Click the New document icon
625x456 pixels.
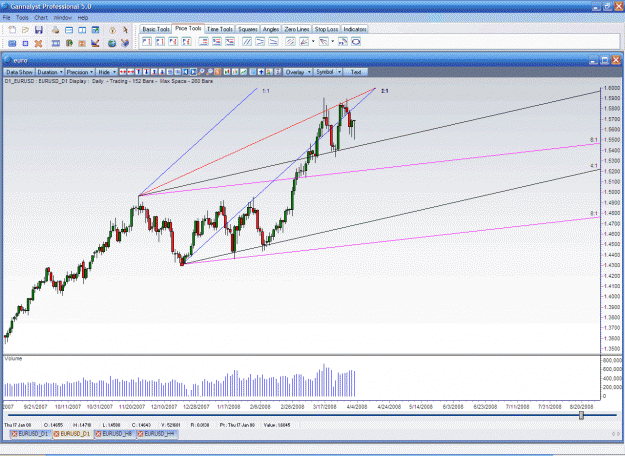coord(12,30)
